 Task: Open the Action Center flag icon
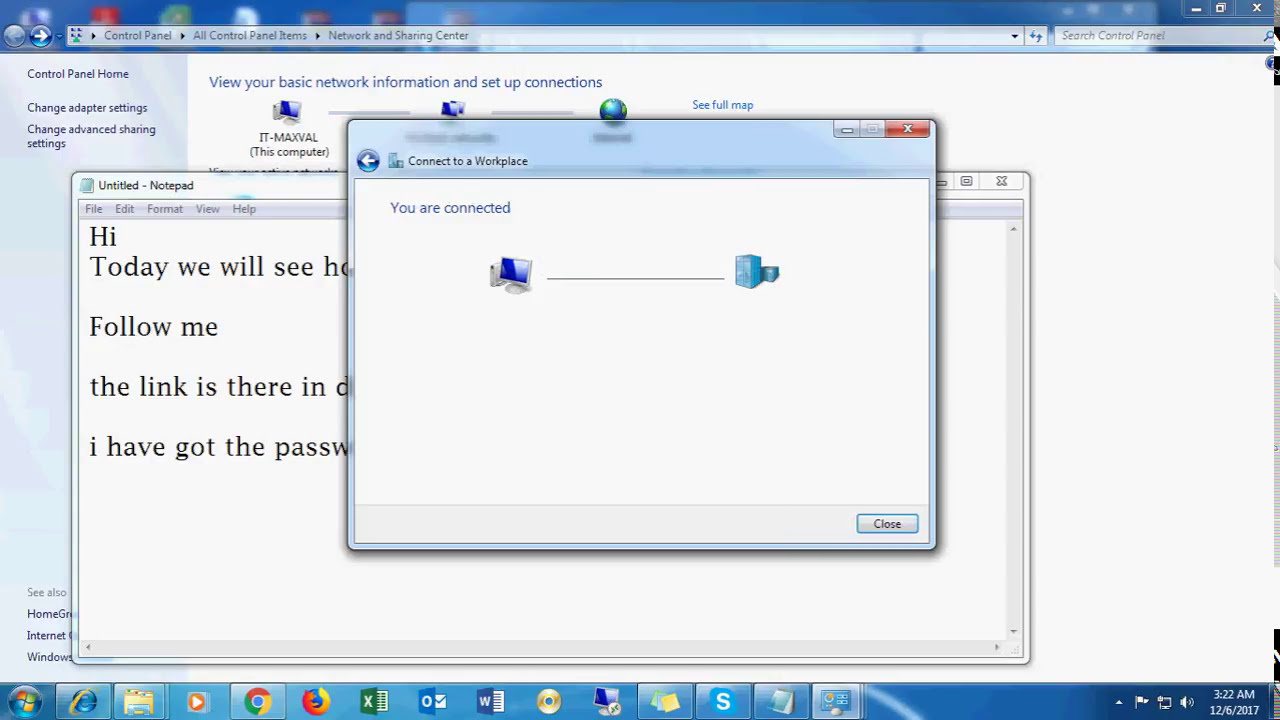click(1142, 702)
